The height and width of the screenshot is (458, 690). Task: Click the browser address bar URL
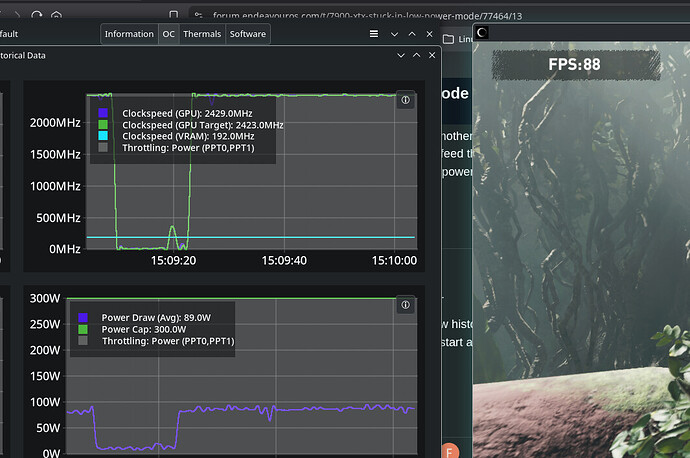point(368,16)
